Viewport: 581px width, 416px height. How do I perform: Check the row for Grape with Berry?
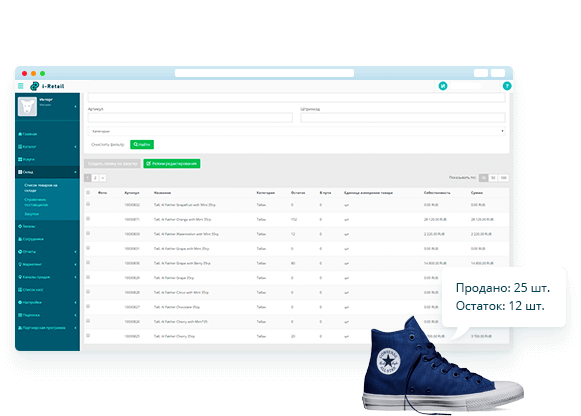(88, 262)
